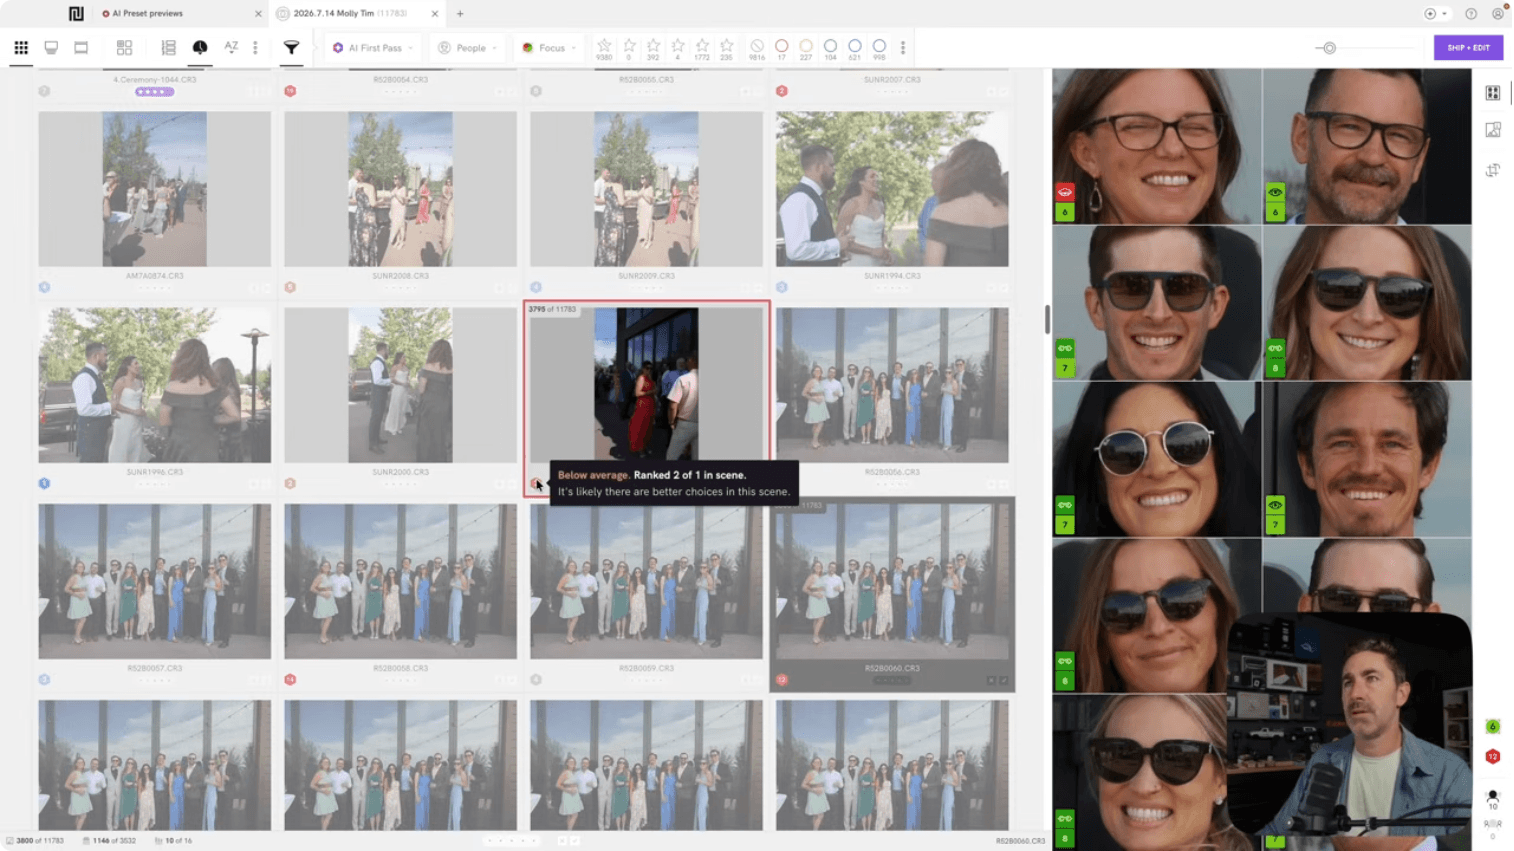1514x851 pixels.
Task: Click the green eye badge on mustache man face
Action: (x=1275, y=505)
